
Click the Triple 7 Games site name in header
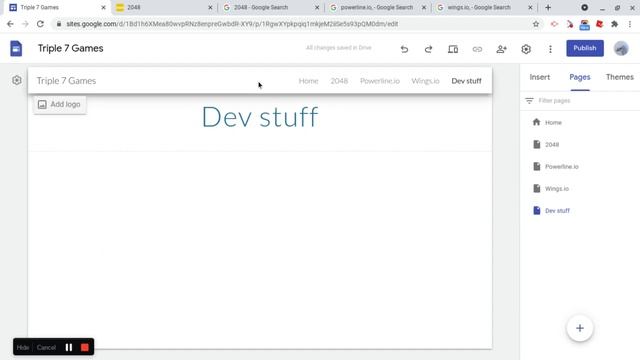pos(66,81)
